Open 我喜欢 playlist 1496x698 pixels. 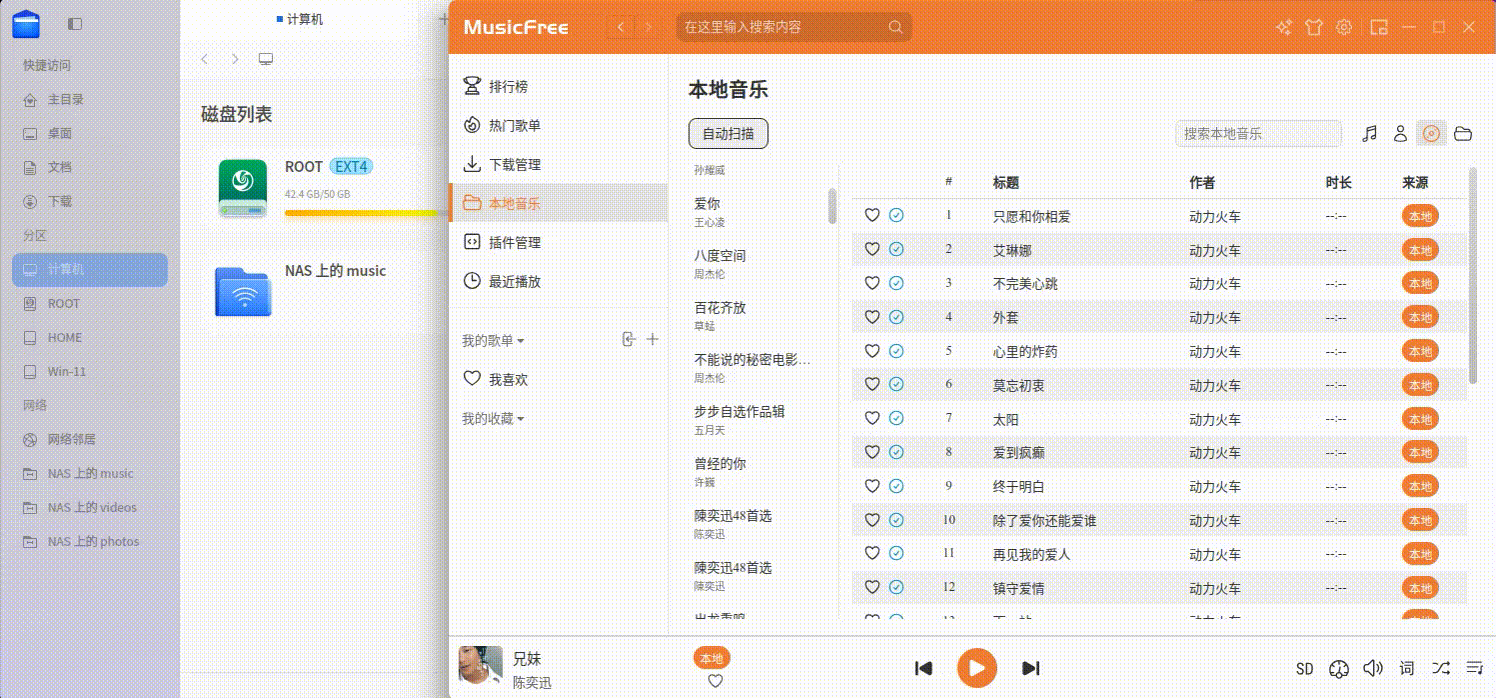(558, 380)
